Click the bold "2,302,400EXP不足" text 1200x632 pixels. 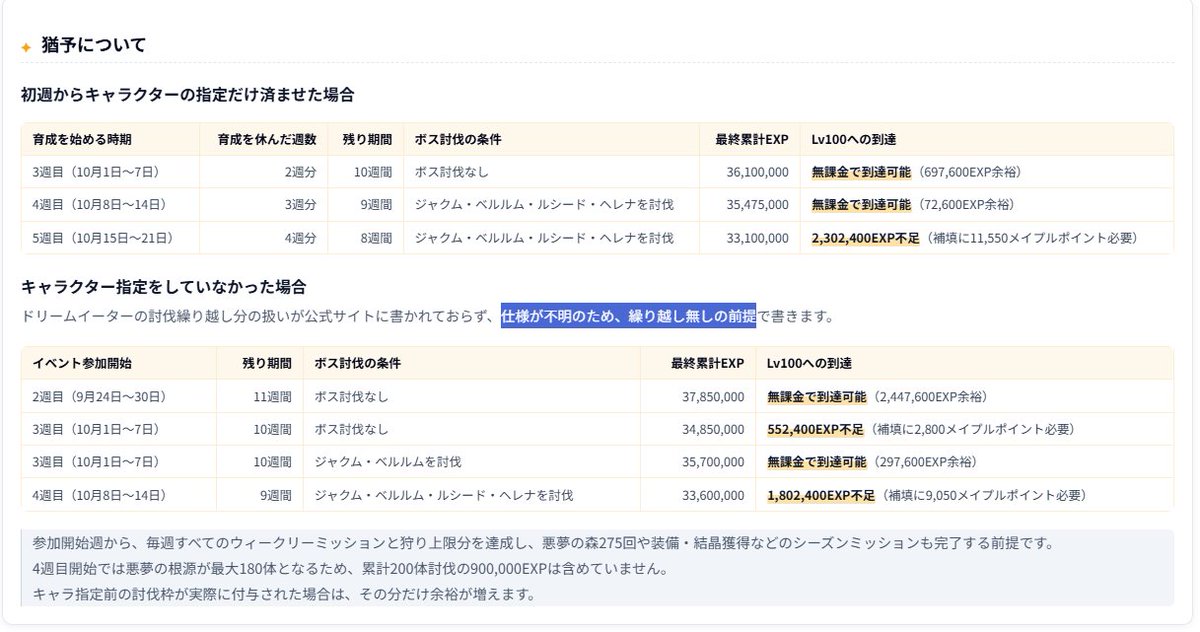click(866, 238)
